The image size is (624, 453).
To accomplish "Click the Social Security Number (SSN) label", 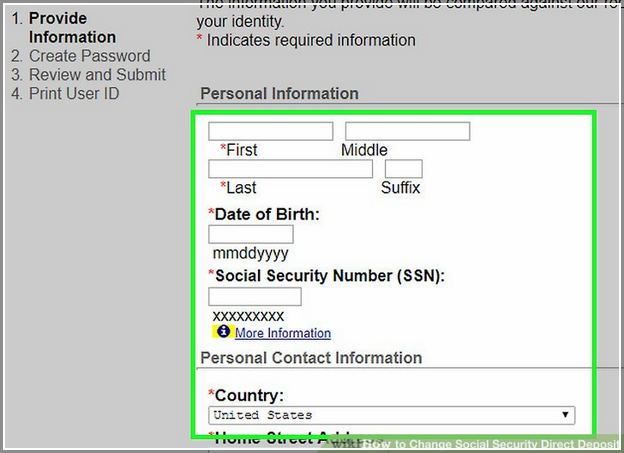I will click(x=330, y=276).
